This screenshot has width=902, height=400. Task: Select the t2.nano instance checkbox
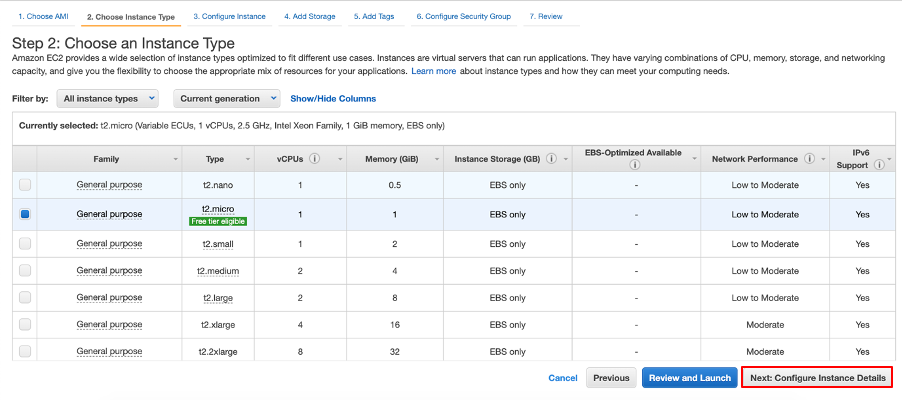[x=25, y=185]
